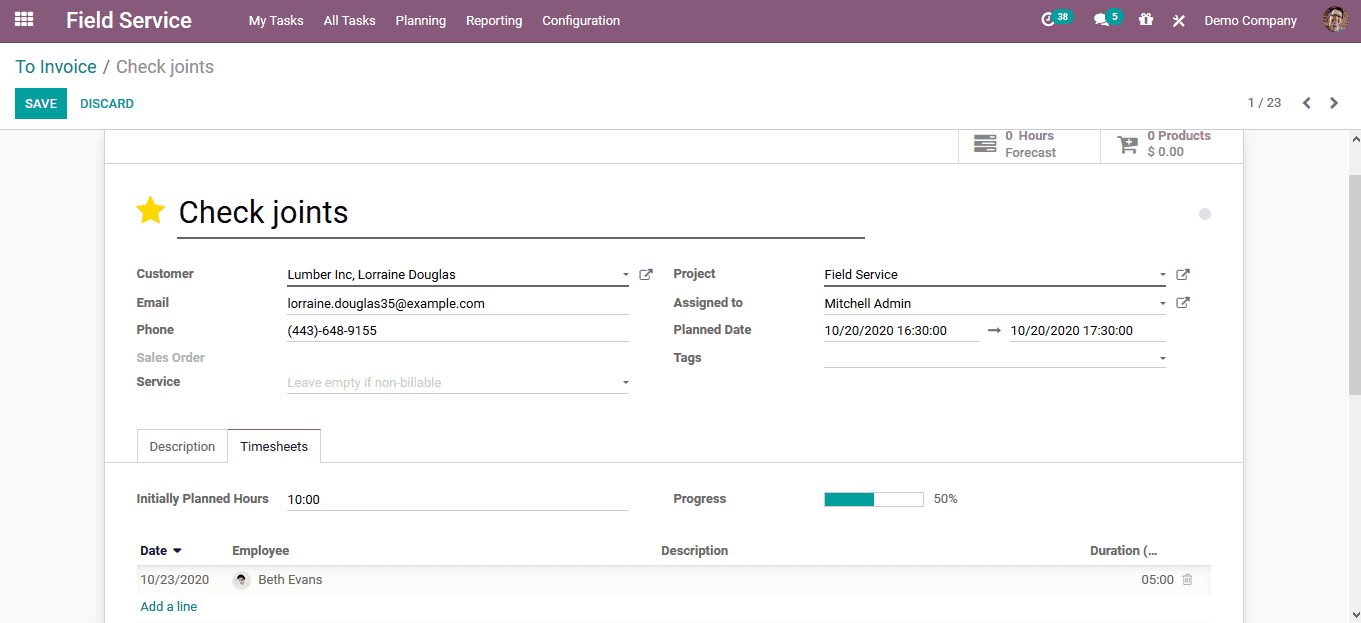Go to next record arrow
Viewport: 1361px width, 623px height.
point(1334,103)
